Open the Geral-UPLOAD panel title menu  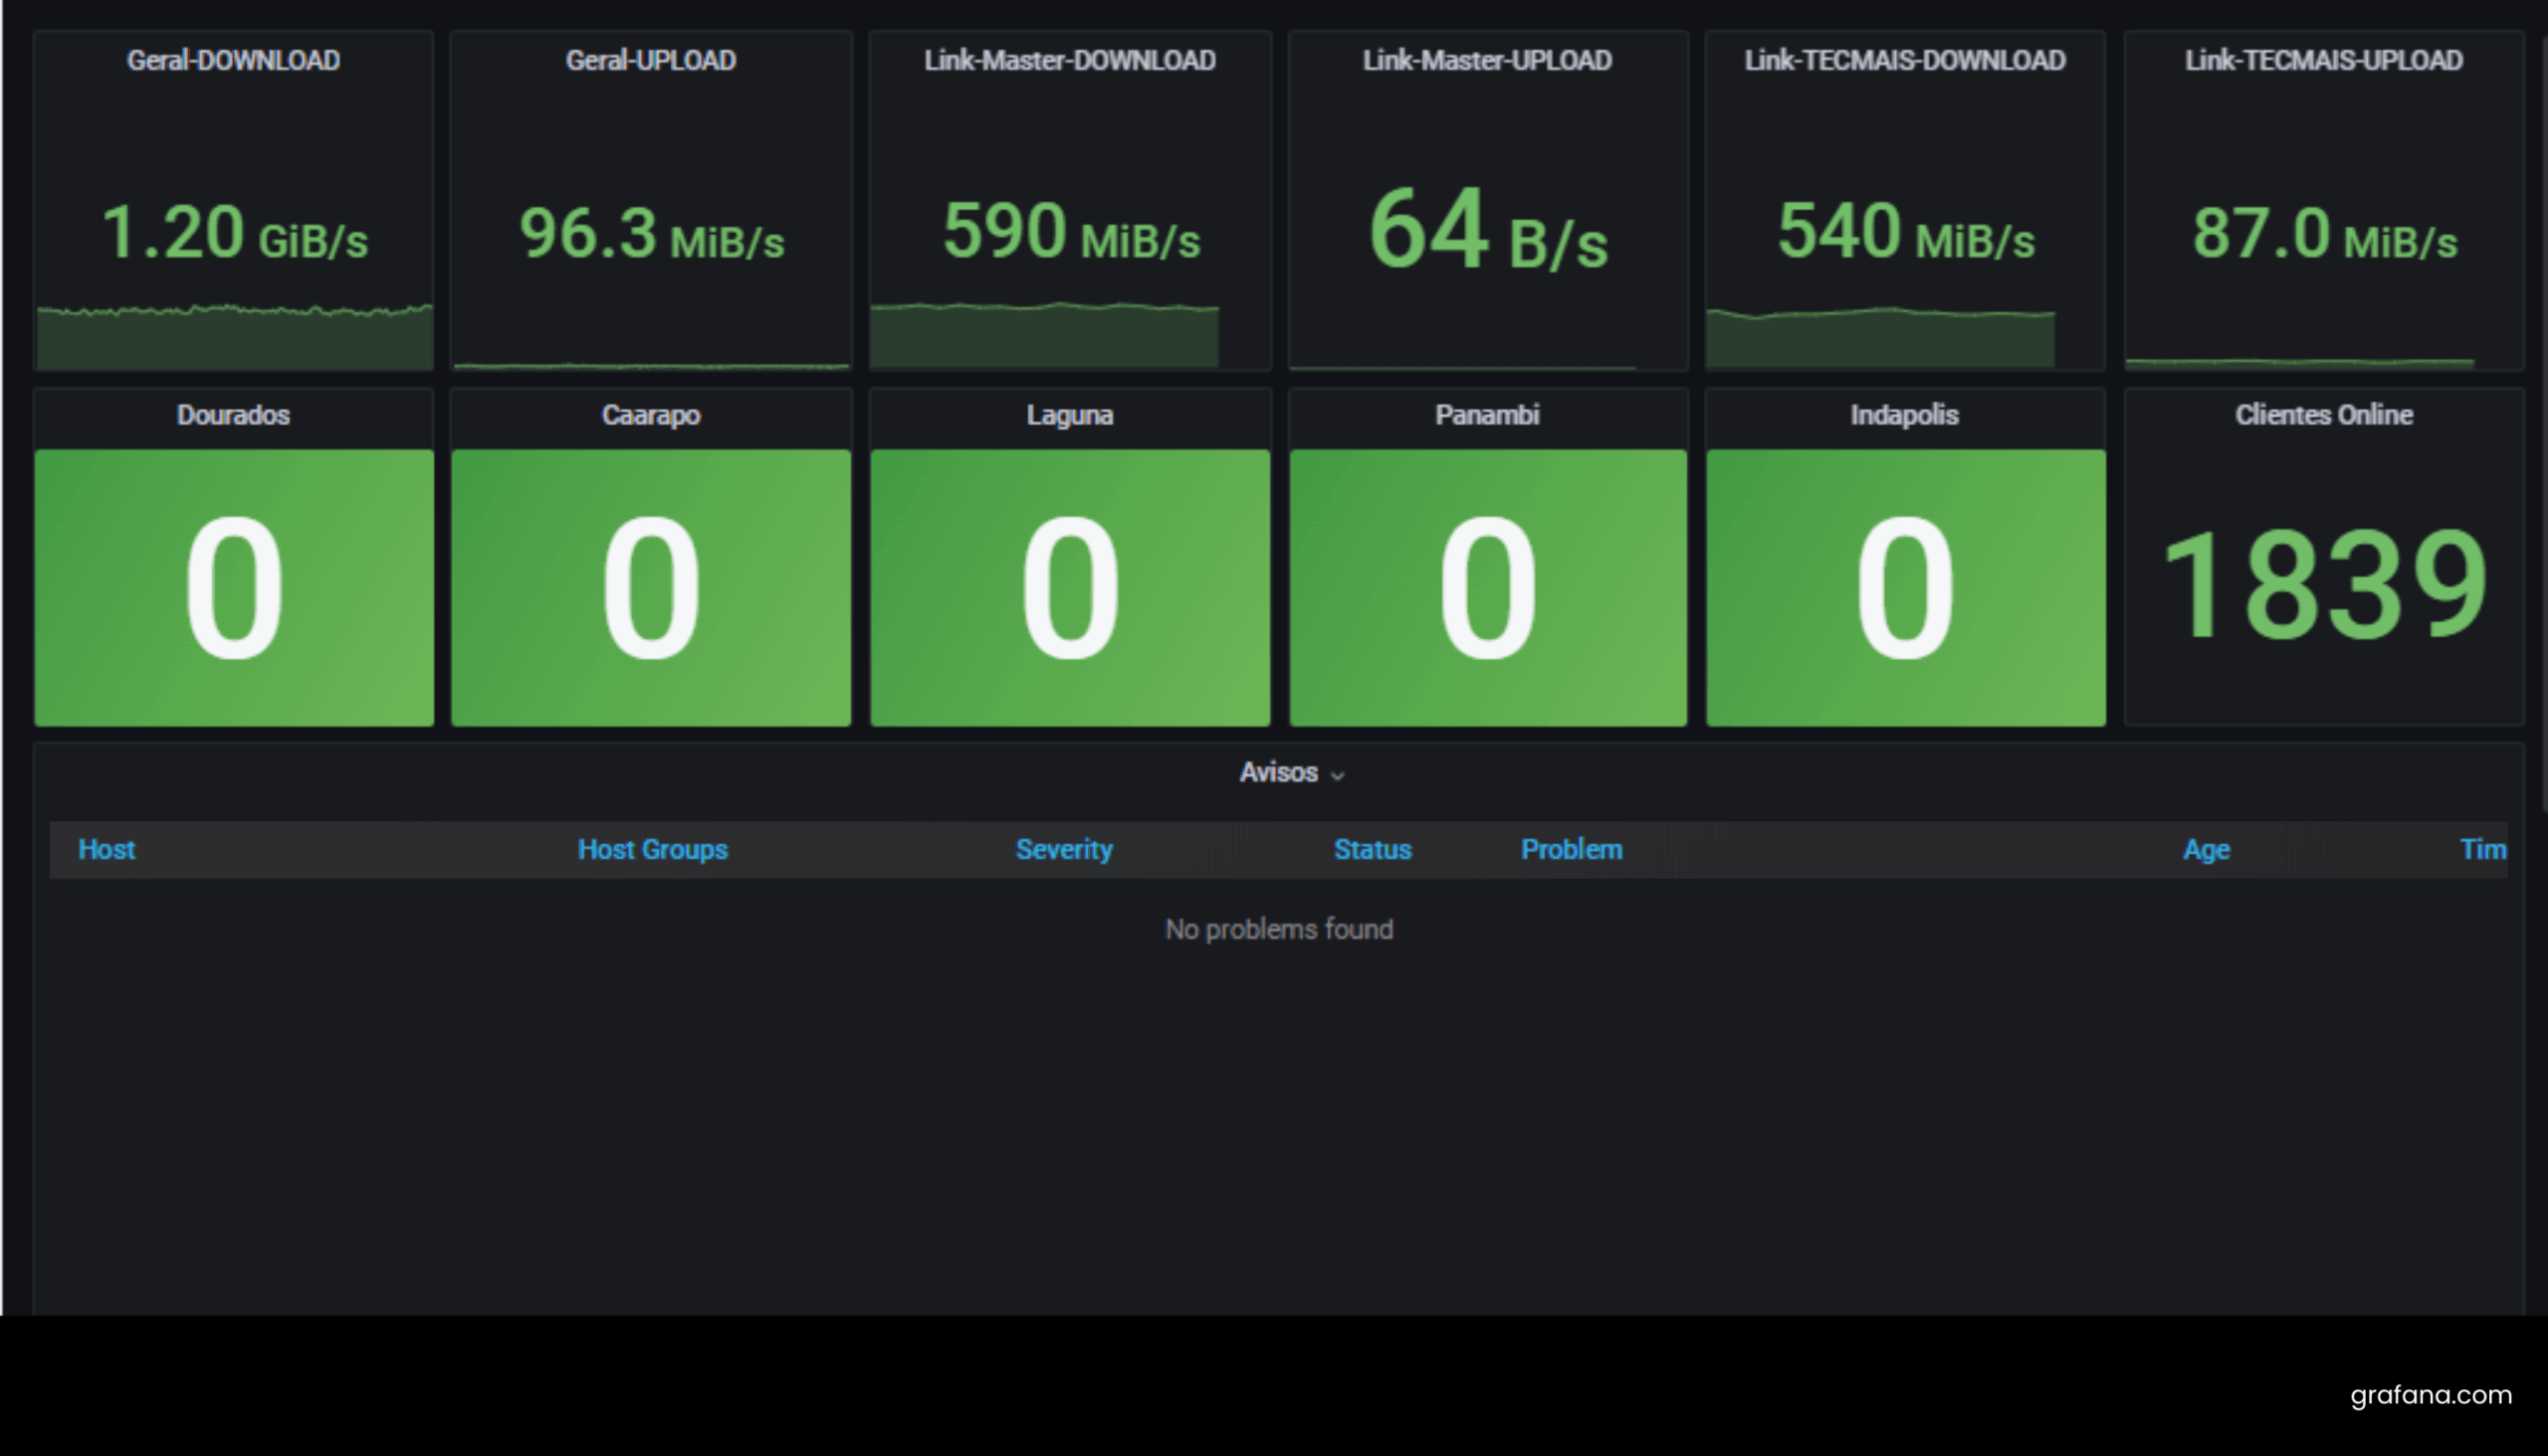click(x=650, y=60)
